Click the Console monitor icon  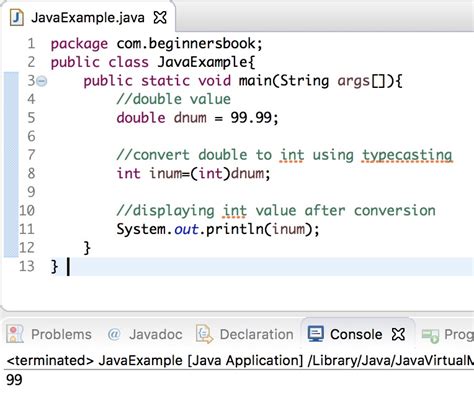point(315,334)
